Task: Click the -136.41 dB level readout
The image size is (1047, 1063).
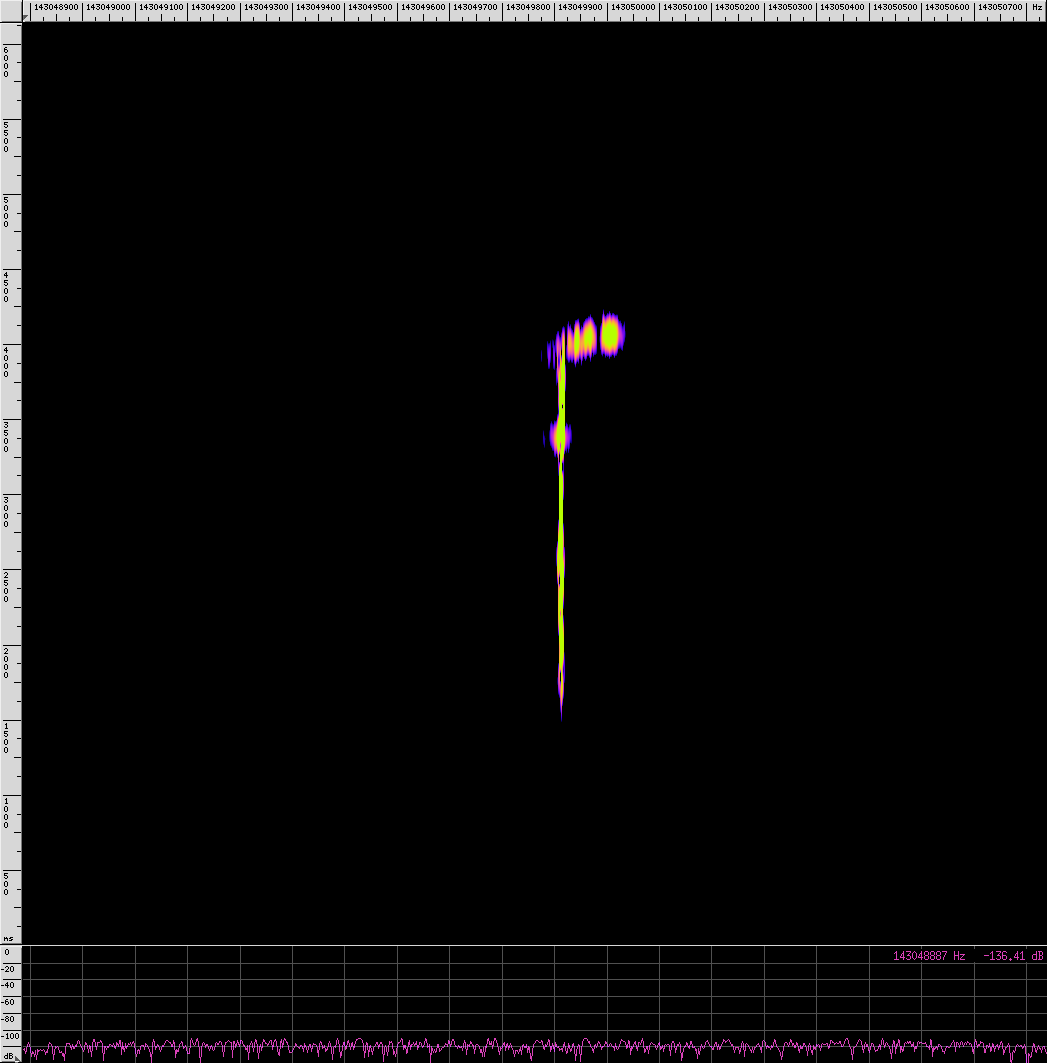Action: click(1012, 956)
